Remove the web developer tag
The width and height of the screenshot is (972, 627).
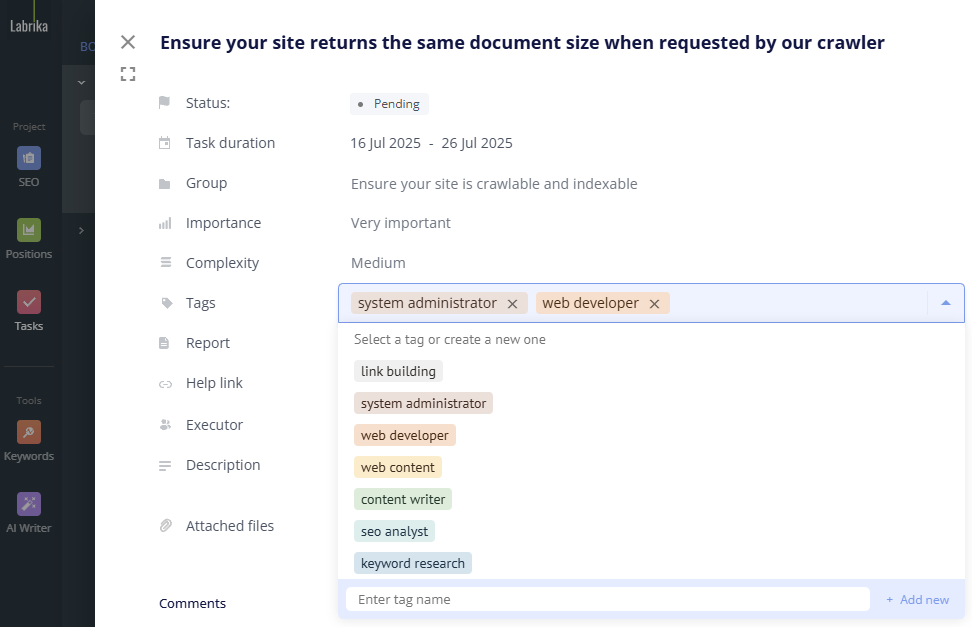[x=655, y=304]
